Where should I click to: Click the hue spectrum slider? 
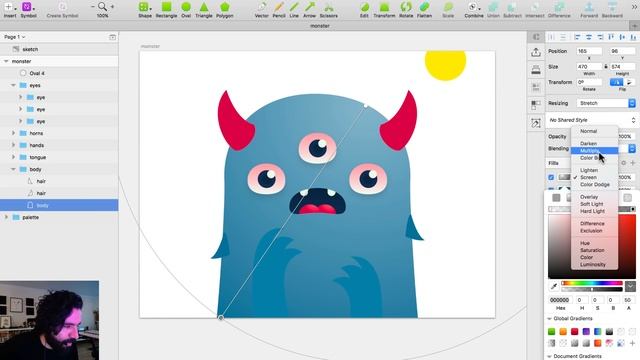pyautogui.click(x=592, y=283)
